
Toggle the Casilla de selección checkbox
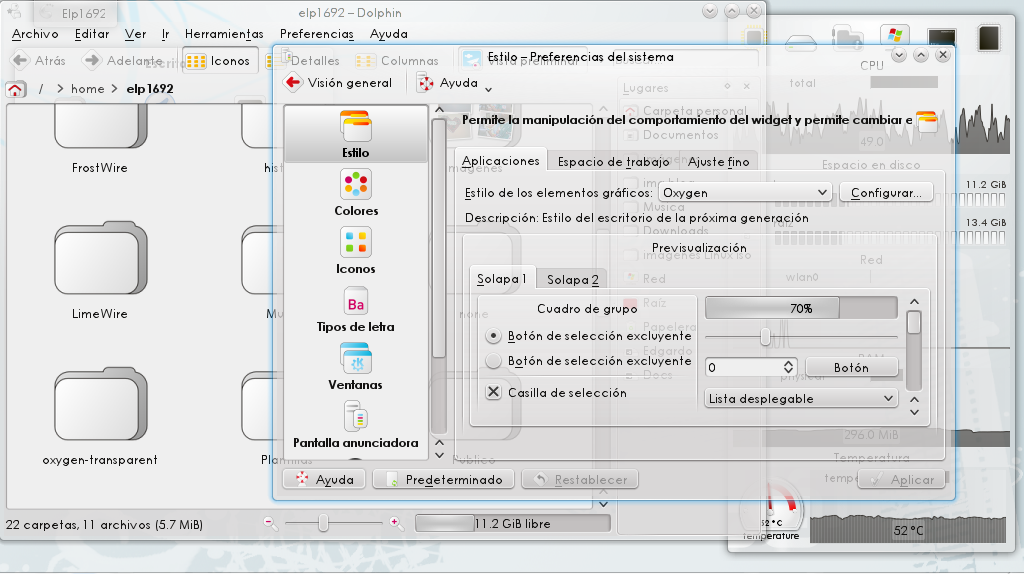[493, 392]
